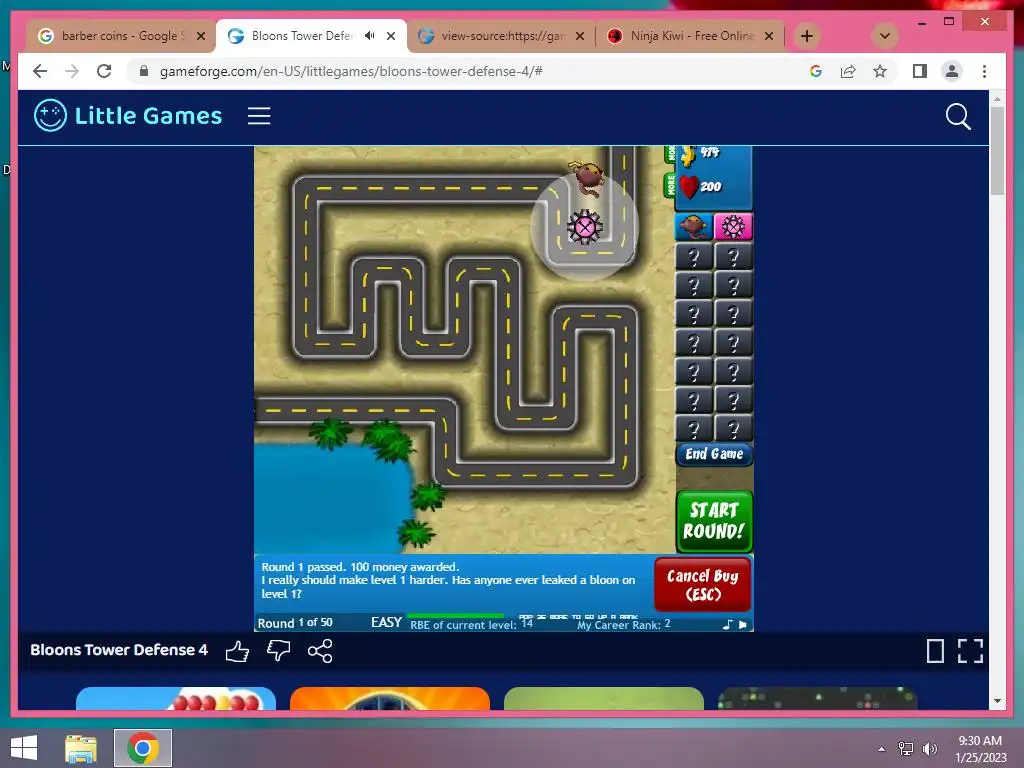Click the scrollbar down arrow
1024x768 pixels.
997,701
